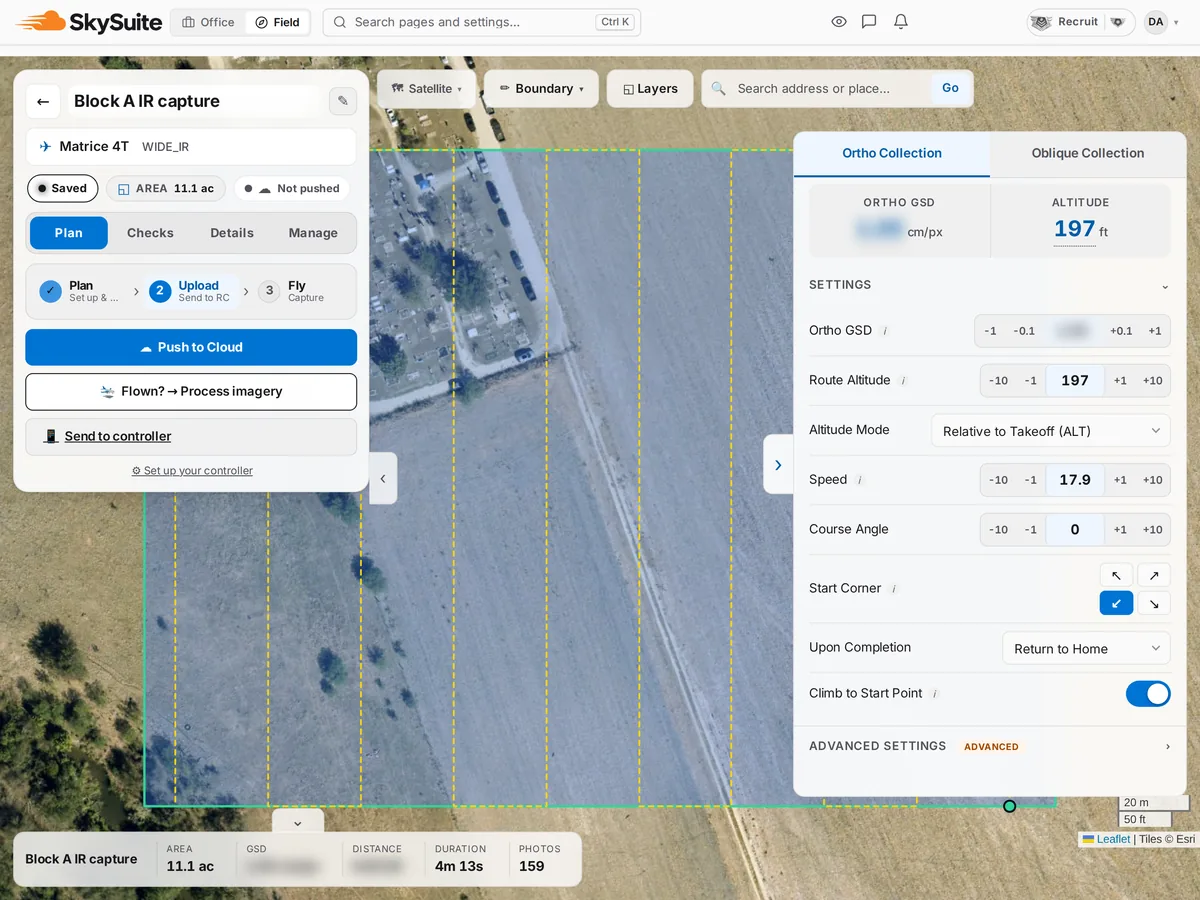The width and height of the screenshot is (1200, 900).
Task: Switch to Office mode
Action: (209, 22)
